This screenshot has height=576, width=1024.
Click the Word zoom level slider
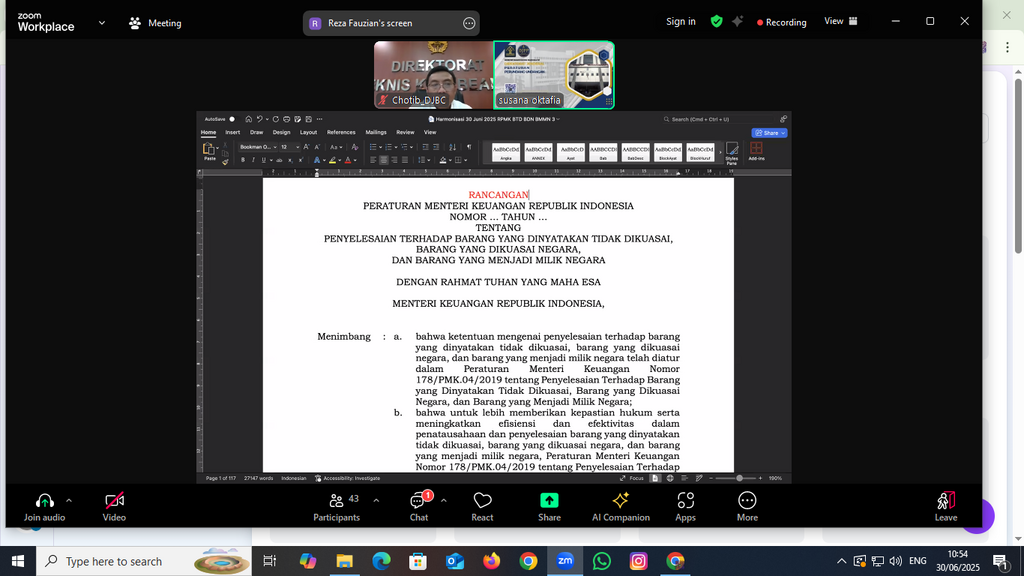[739, 478]
